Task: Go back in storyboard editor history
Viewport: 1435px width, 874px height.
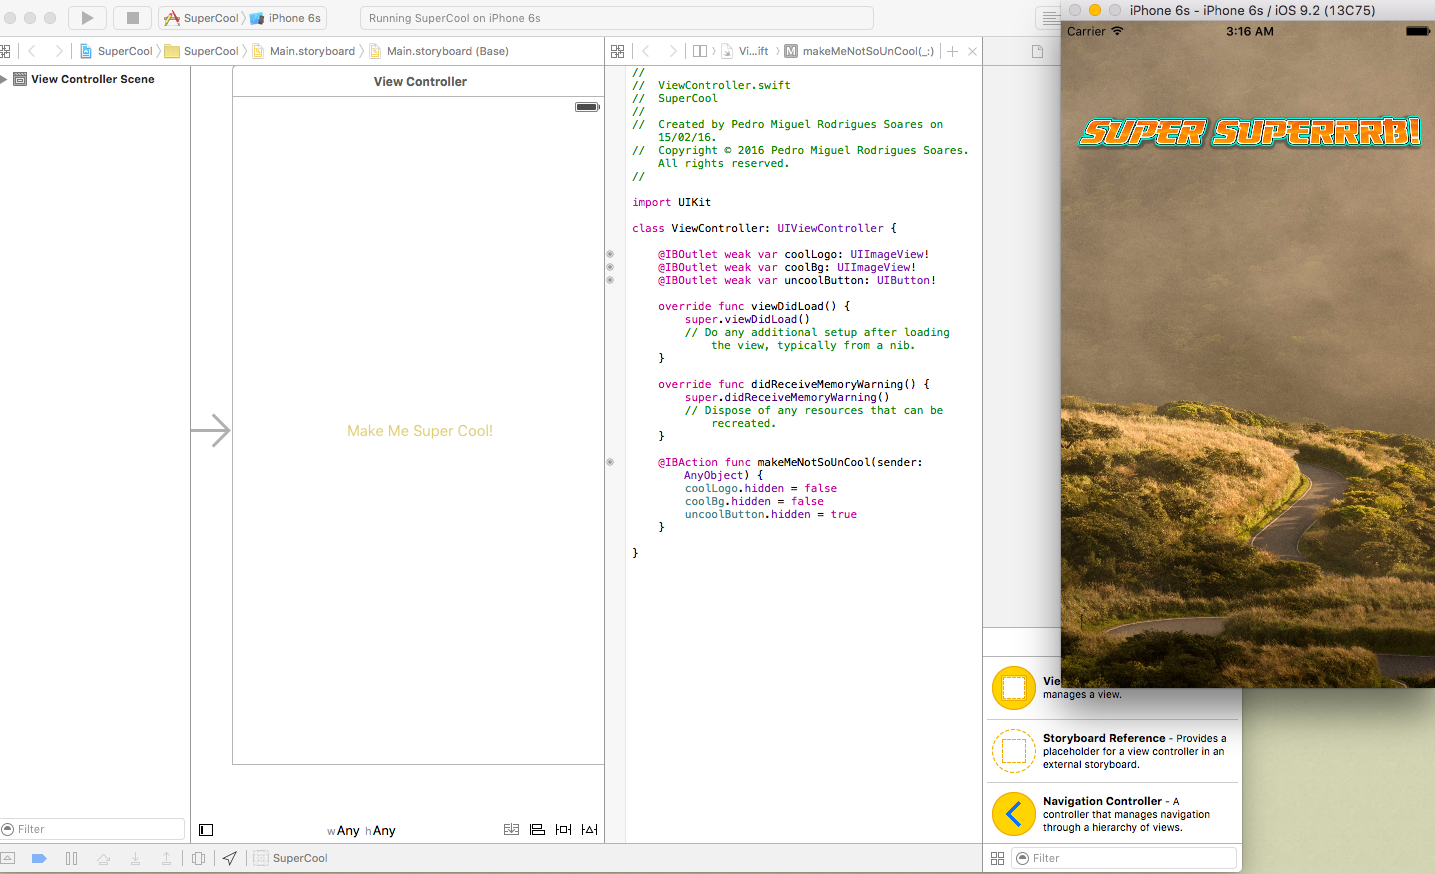Action: point(32,51)
